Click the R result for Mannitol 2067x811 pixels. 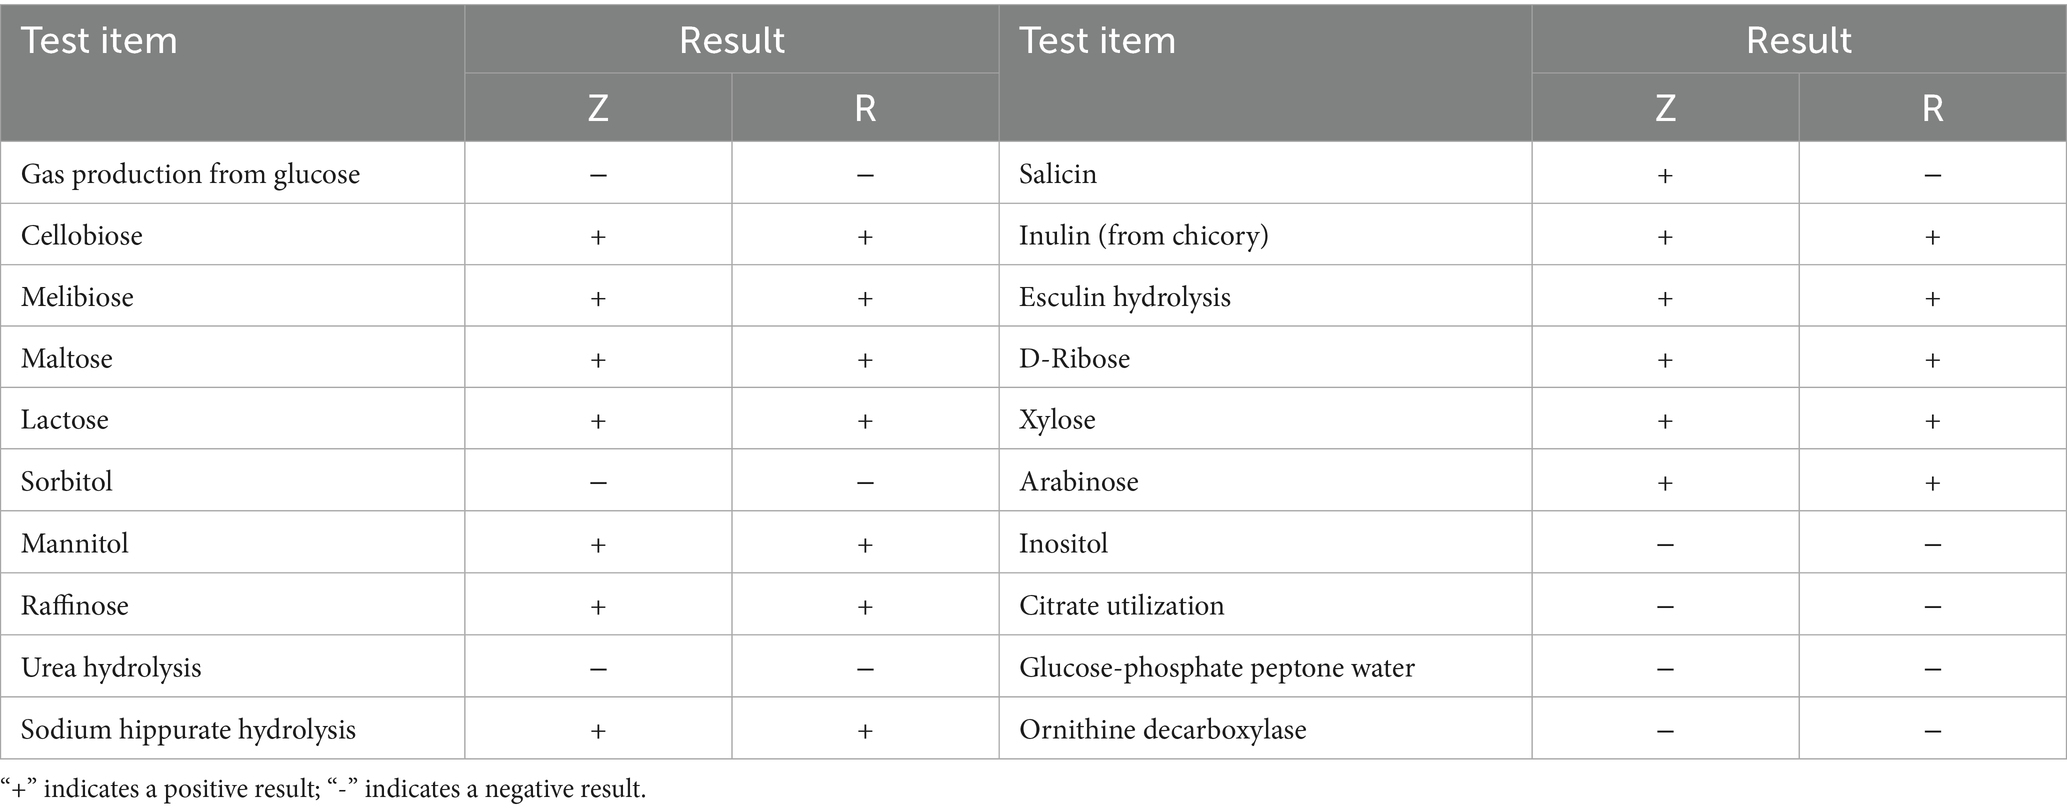tap(865, 544)
